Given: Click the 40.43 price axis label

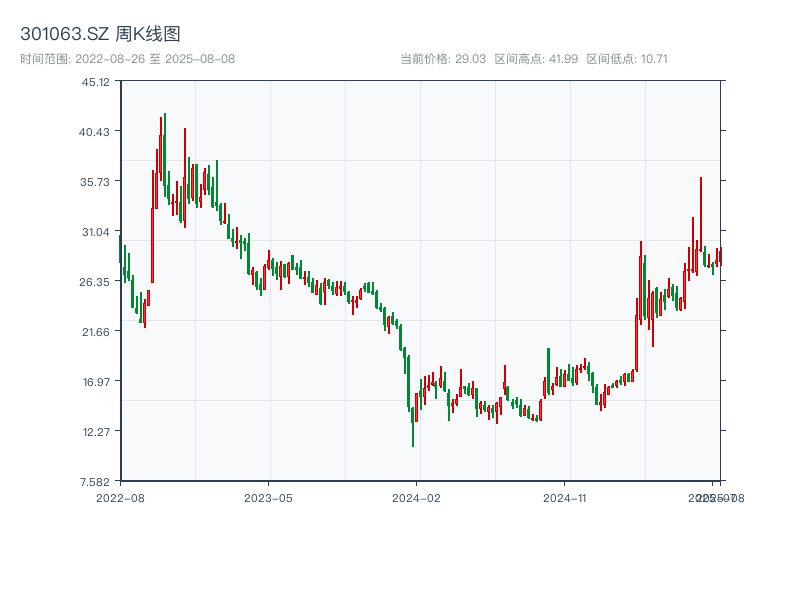Looking at the screenshot, I should point(96,132).
